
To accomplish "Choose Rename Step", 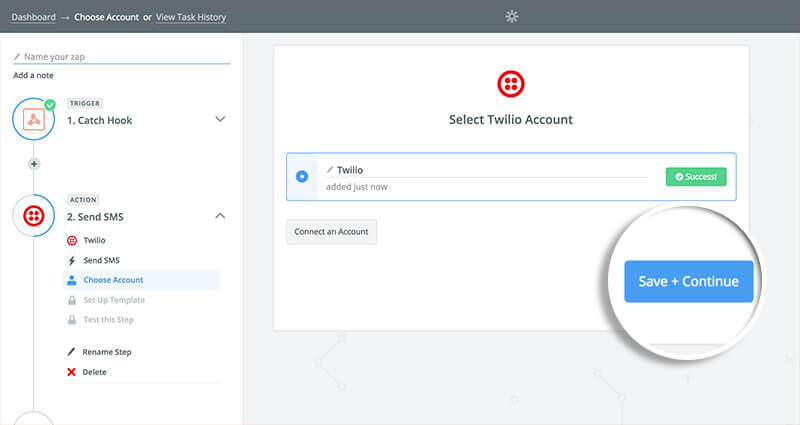I will [107, 352].
